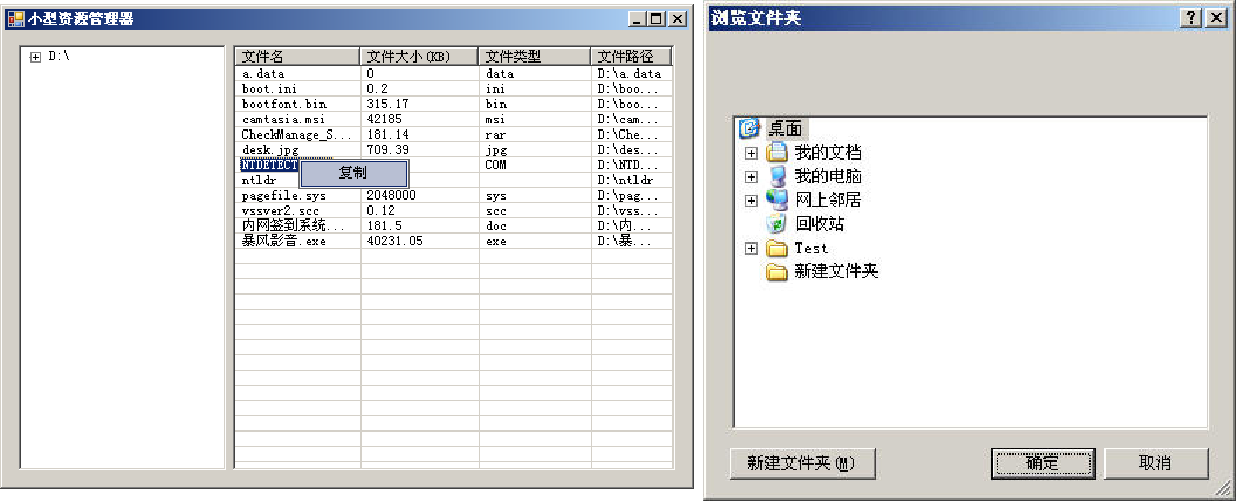Click the 小型资源管理器 window title icon
Screen dimensions: 1236x502
coord(15,19)
